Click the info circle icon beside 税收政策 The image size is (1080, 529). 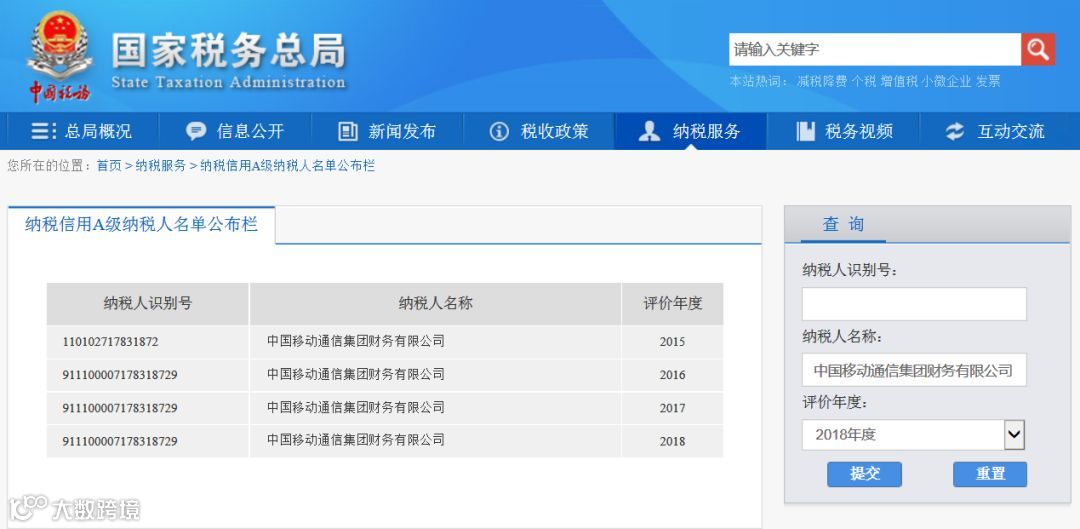(499, 131)
